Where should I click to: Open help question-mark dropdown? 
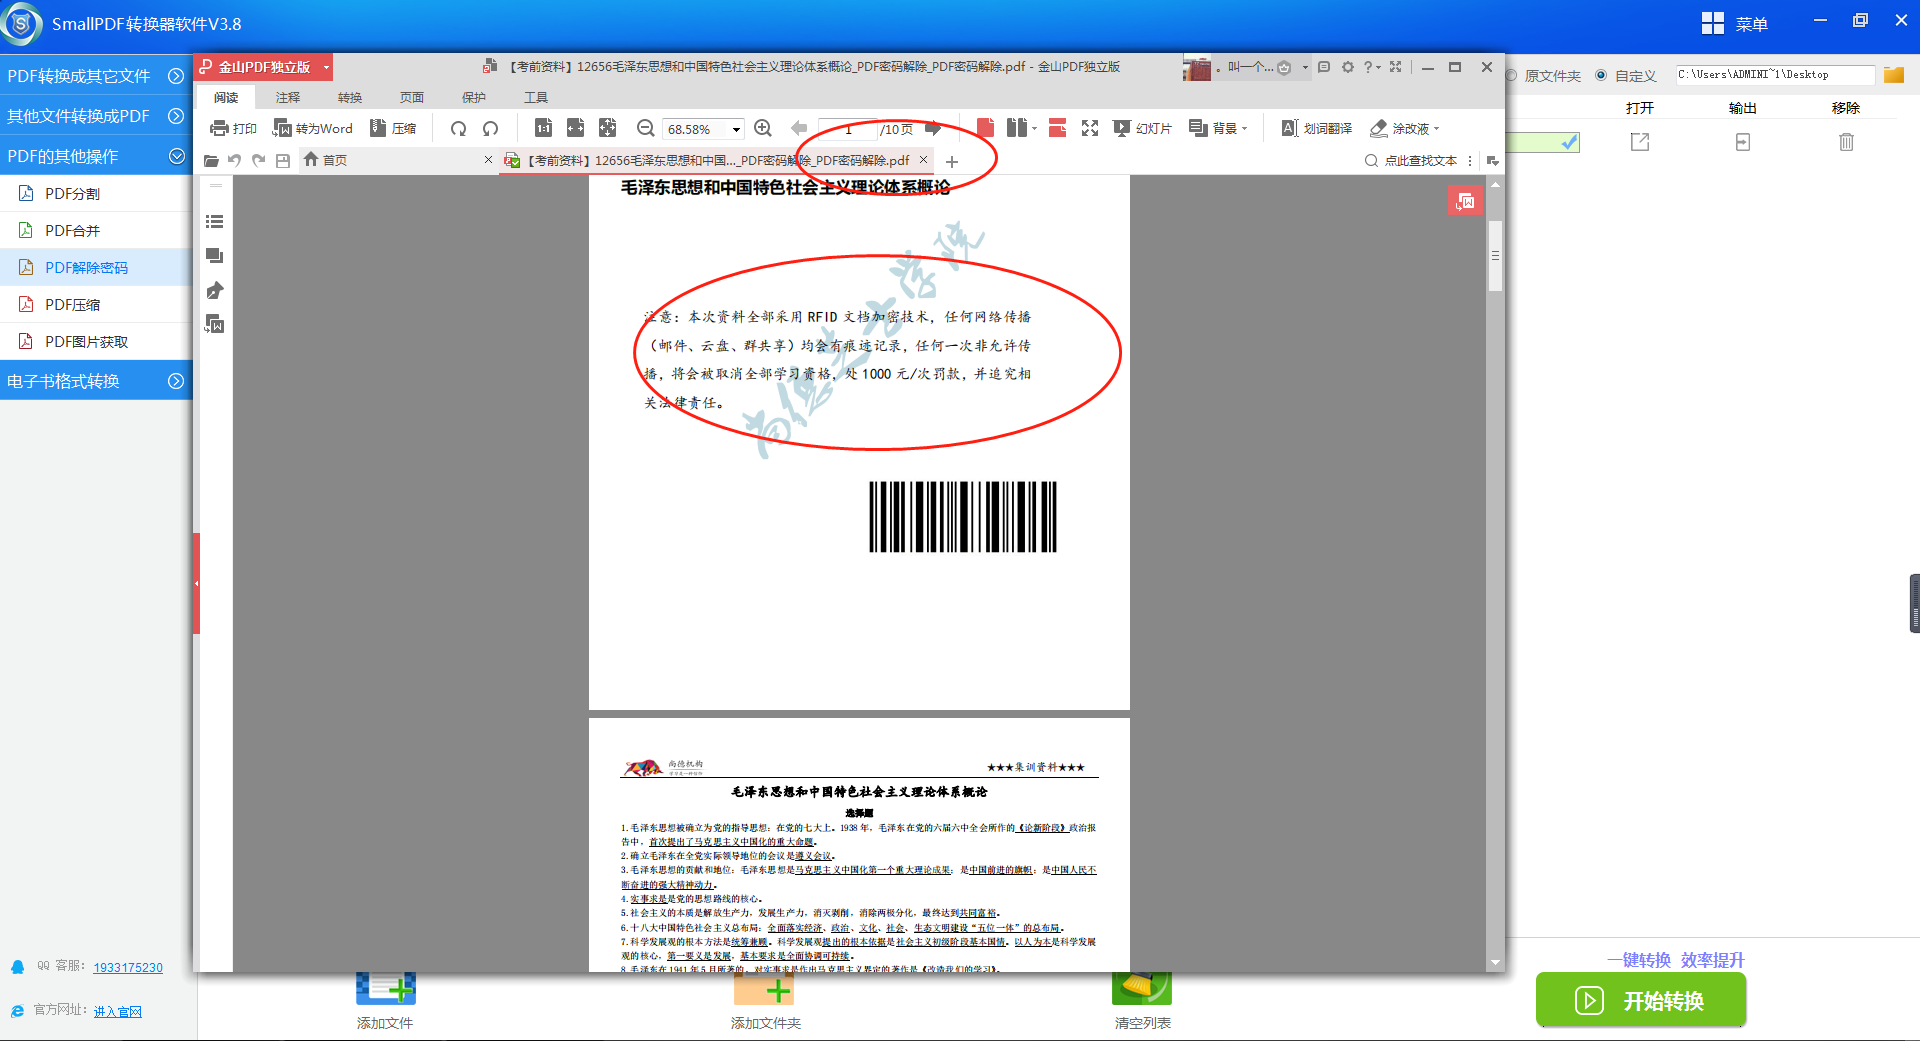coord(1372,67)
